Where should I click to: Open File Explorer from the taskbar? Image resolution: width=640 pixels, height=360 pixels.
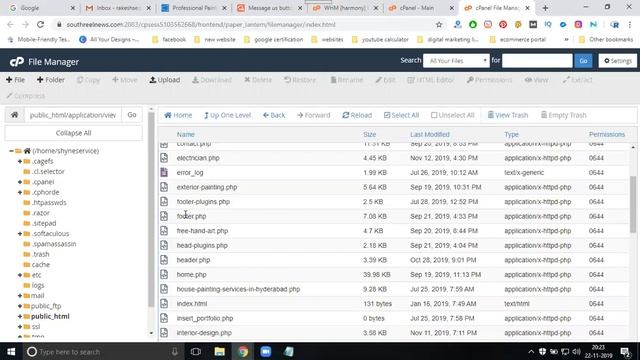tap(220, 351)
